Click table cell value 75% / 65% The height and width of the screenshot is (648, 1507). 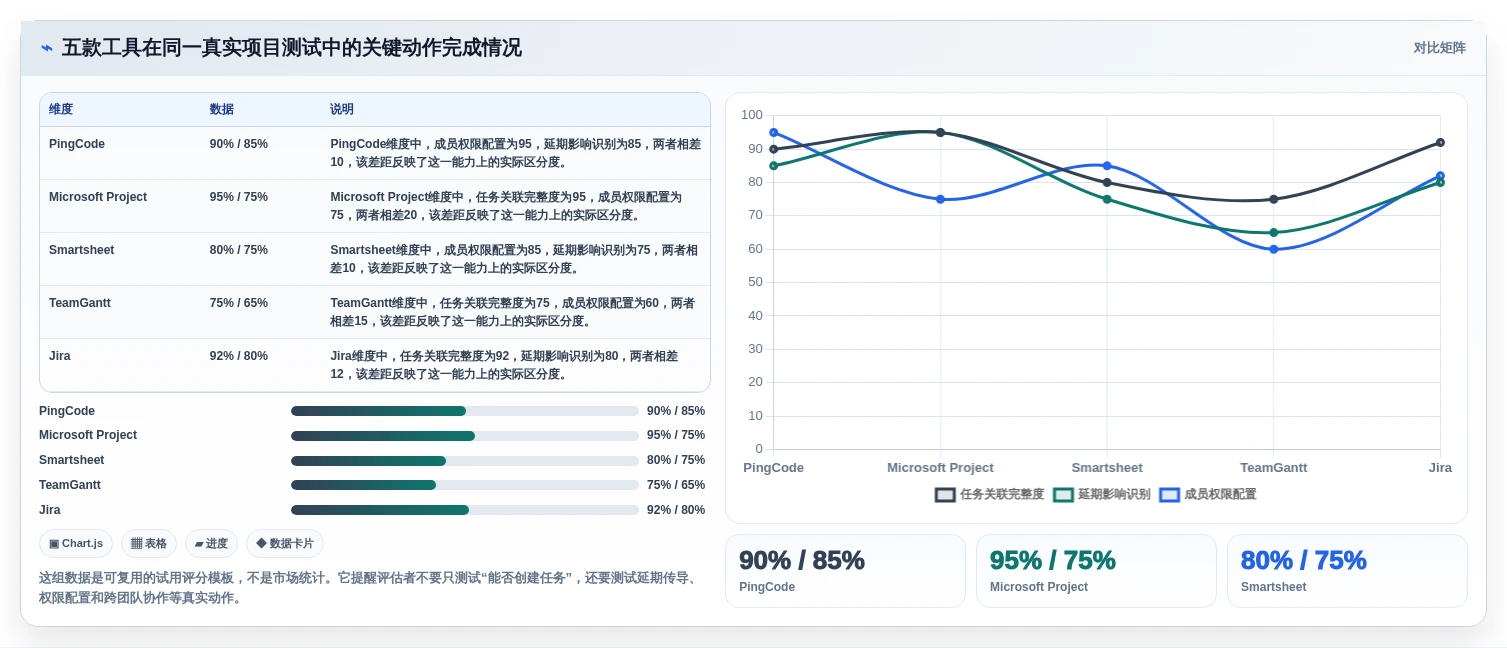click(239, 303)
